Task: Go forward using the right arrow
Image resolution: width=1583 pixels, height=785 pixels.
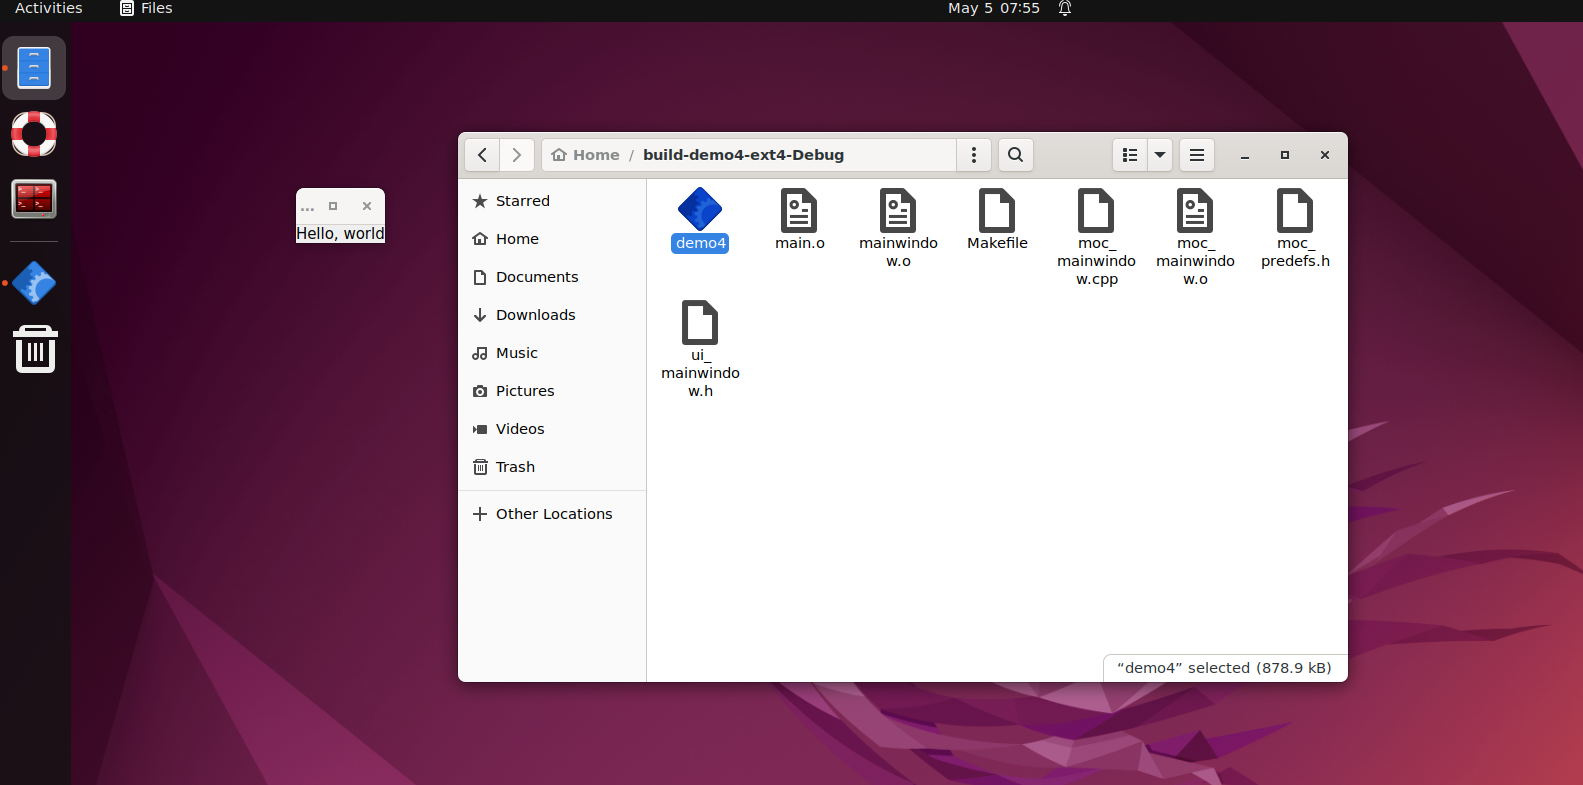Action: pos(516,155)
